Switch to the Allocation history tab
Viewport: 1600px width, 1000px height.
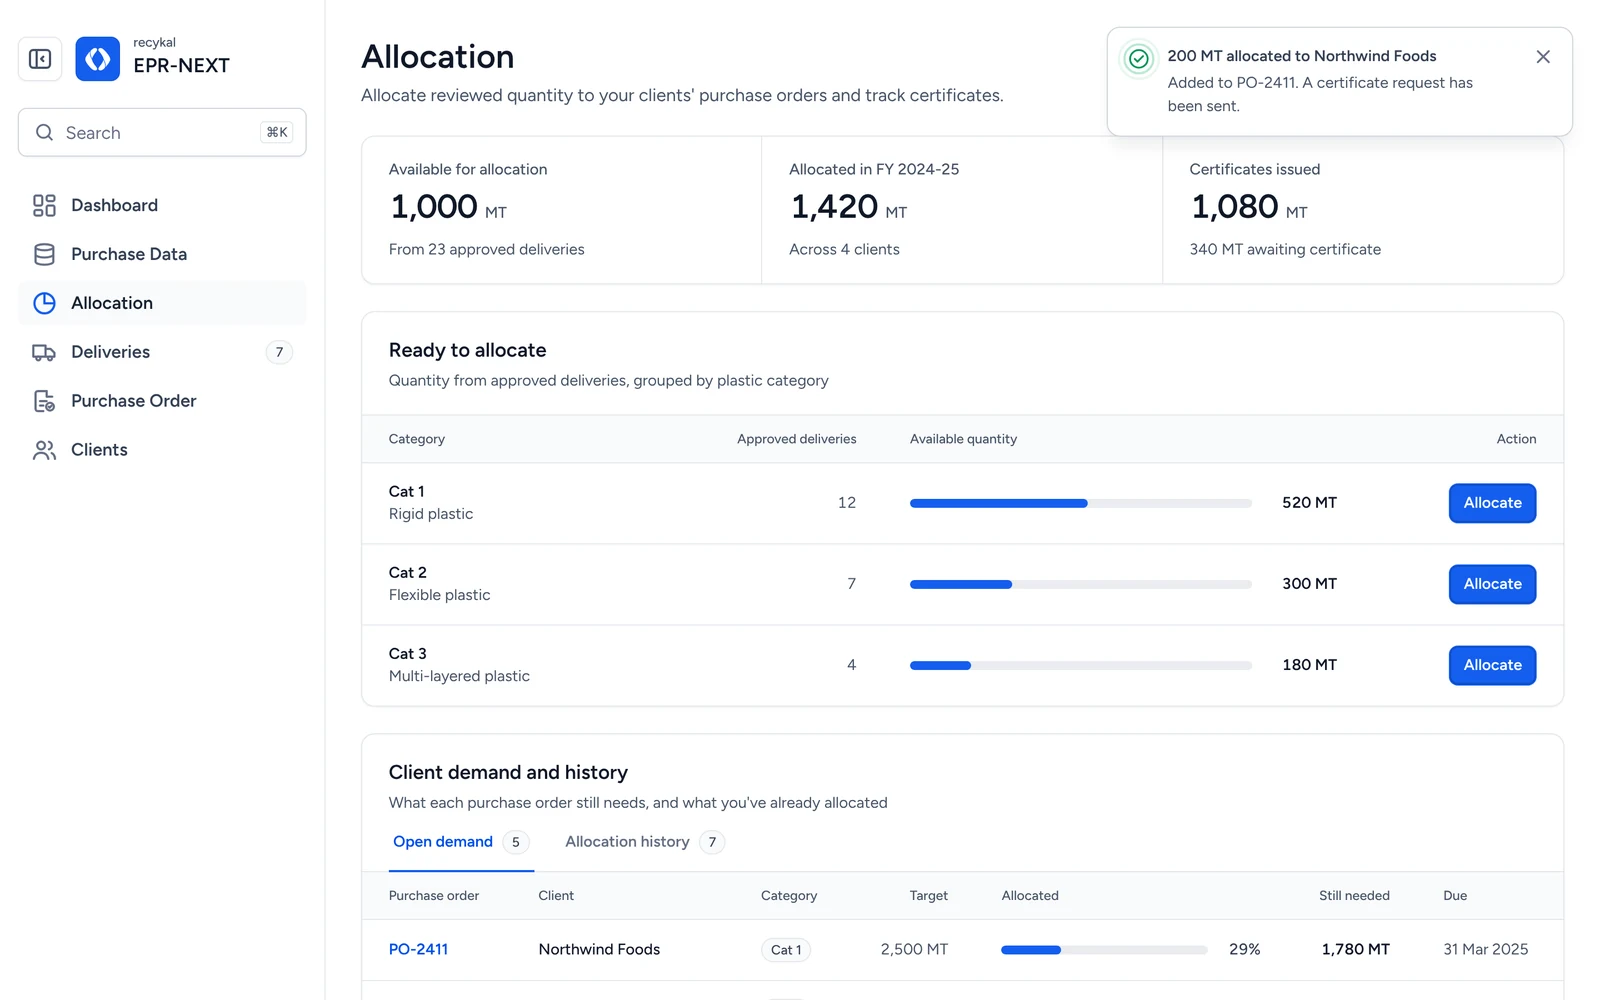point(645,842)
